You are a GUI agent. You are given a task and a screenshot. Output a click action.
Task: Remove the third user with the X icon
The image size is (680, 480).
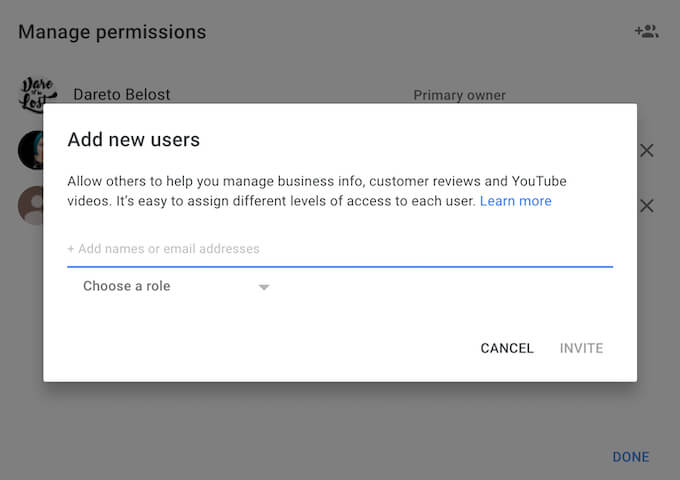pos(647,206)
